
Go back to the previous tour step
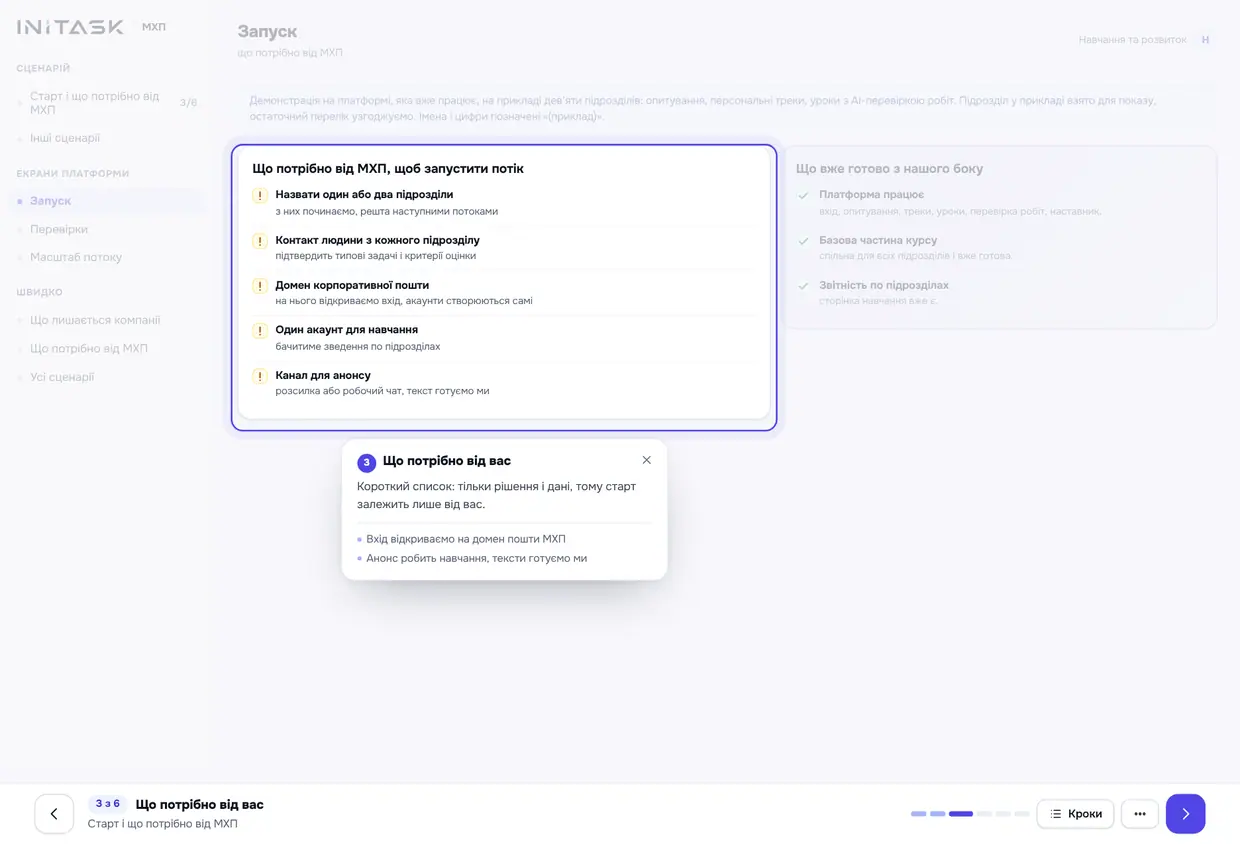click(x=54, y=814)
